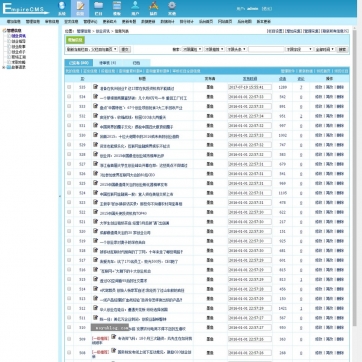362x362 pixels.
Task: Open the Other (其他) gear icon
Action: [172, 8]
